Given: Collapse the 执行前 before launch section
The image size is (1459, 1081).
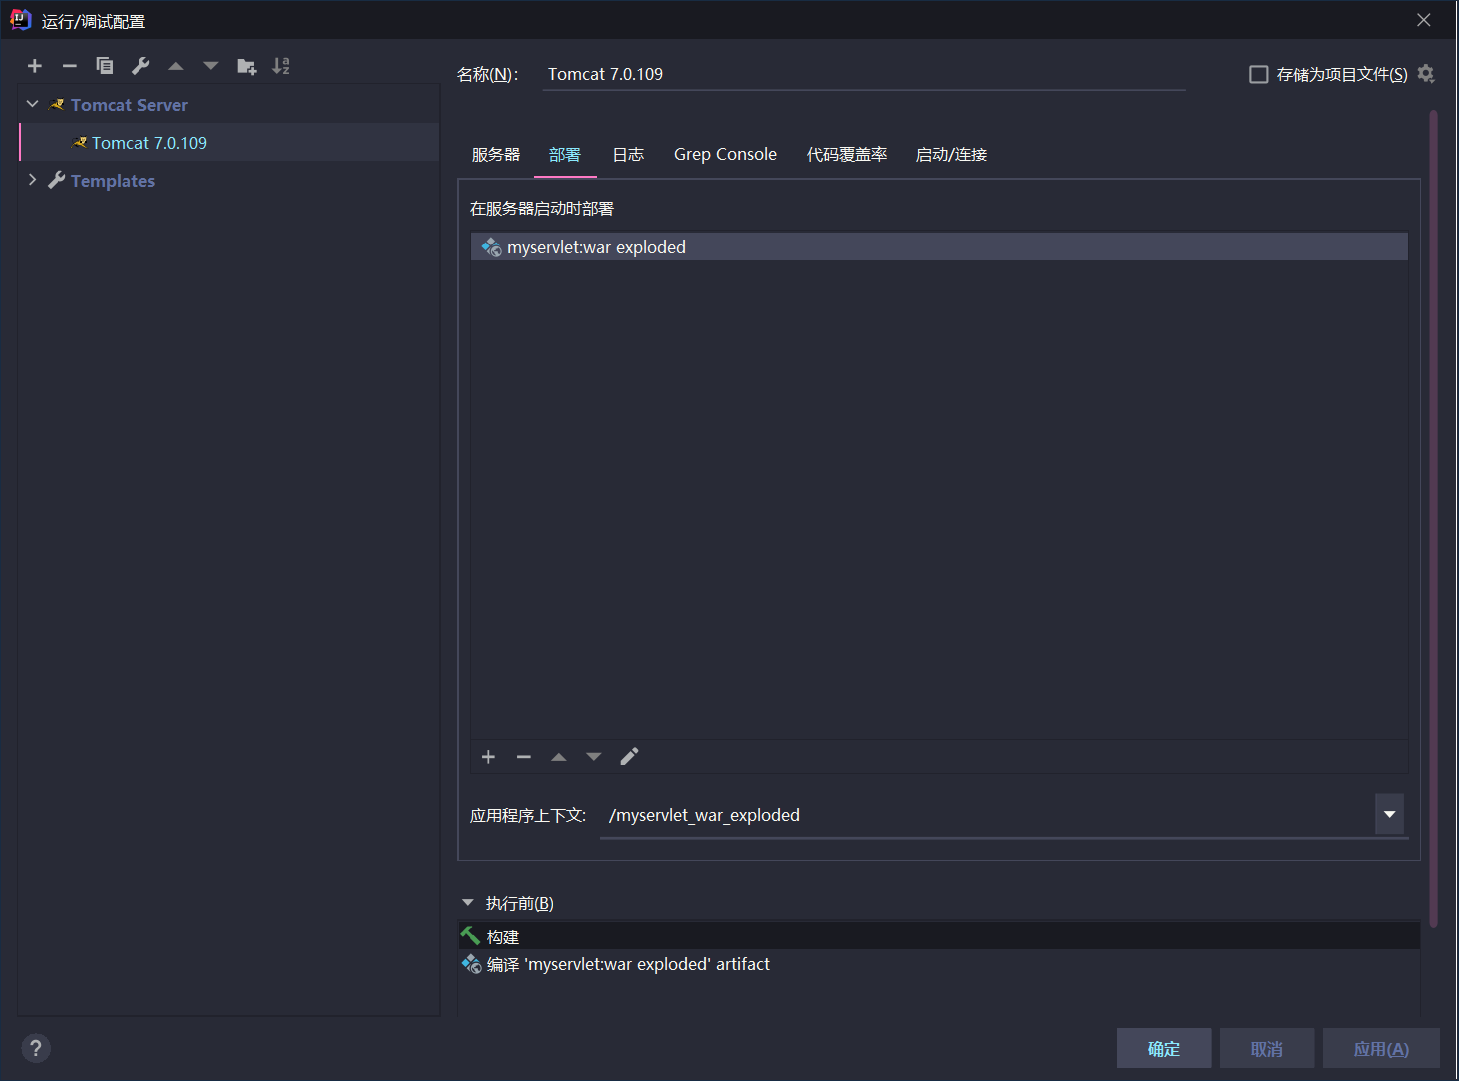Looking at the screenshot, I should coord(468,903).
